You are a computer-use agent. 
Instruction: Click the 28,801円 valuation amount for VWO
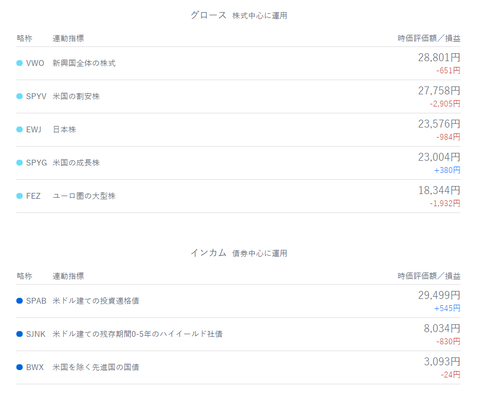tap(439, 58)
